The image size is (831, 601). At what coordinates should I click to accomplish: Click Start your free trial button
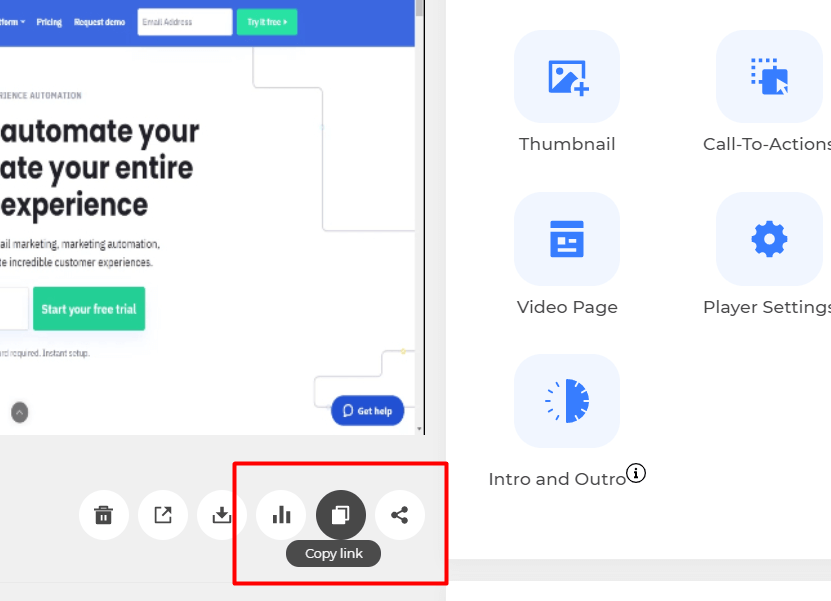[x=89, y=309]
